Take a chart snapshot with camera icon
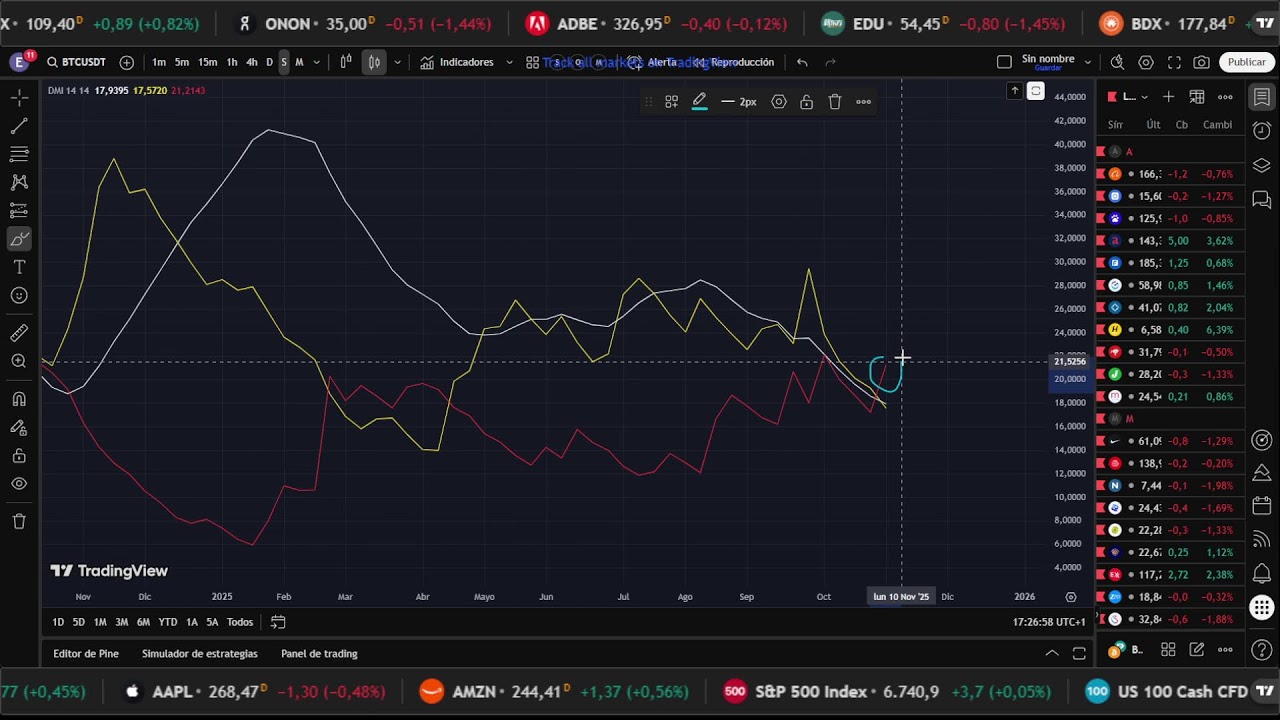Viewport: 1280px width, 720px height. click(x=1202, y=62)
